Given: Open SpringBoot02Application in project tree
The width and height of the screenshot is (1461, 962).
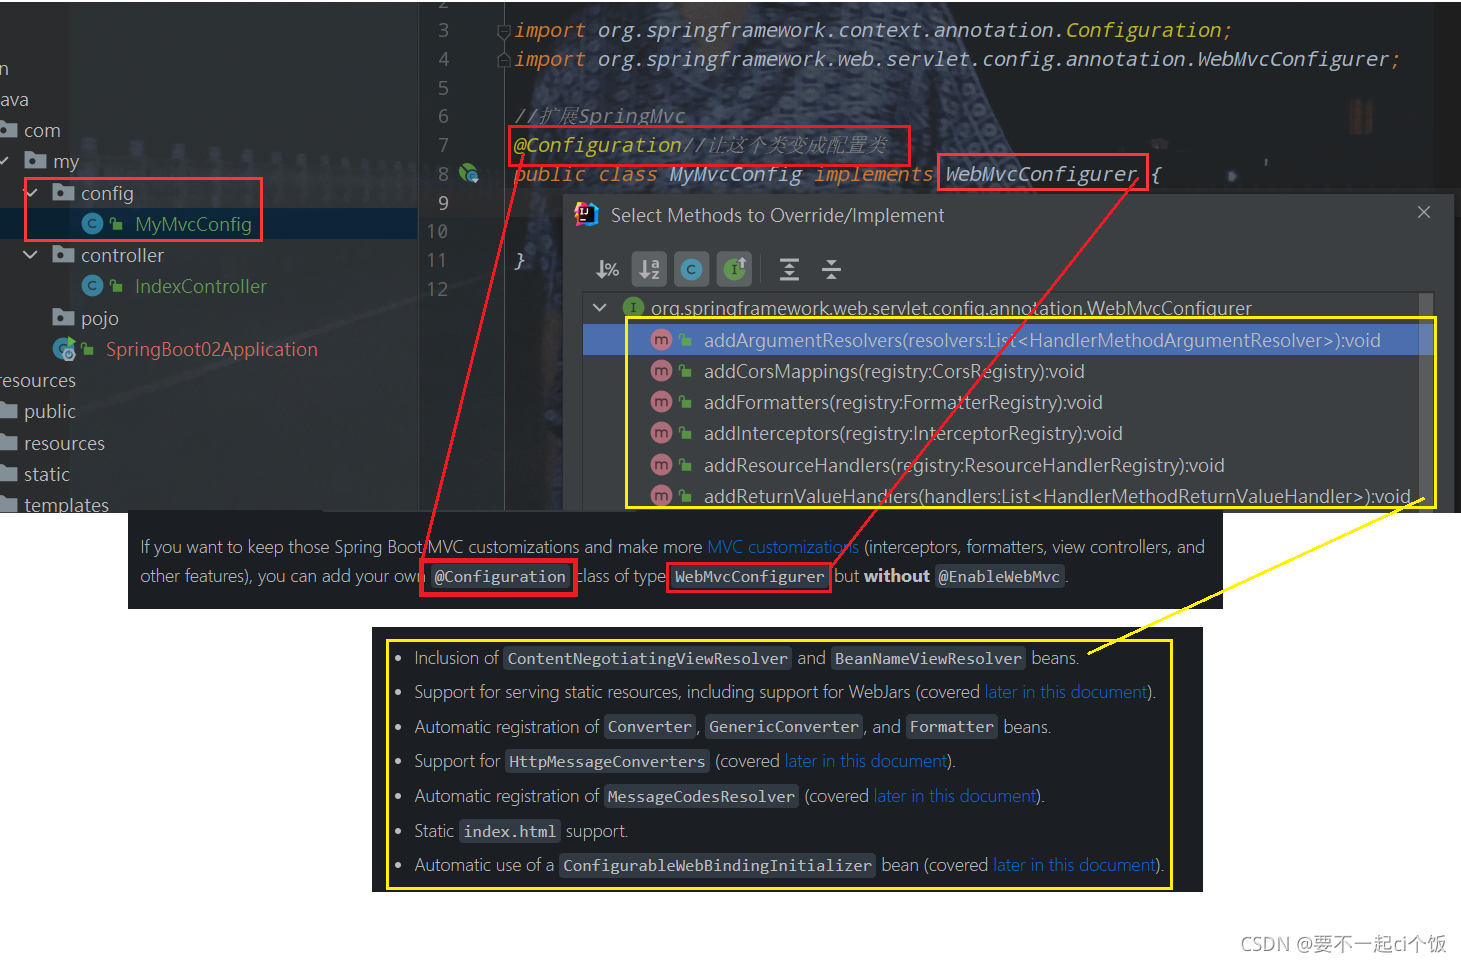Looking at the screenshot, I should click(x=212, y=349).
